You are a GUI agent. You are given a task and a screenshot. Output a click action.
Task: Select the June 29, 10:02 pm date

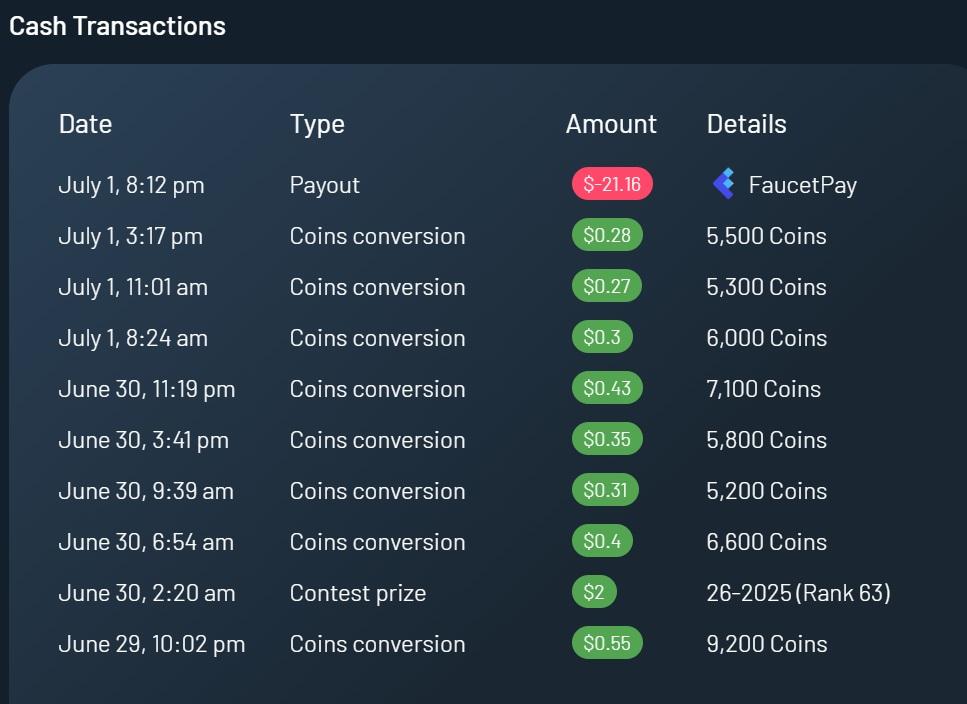[152, 645]
